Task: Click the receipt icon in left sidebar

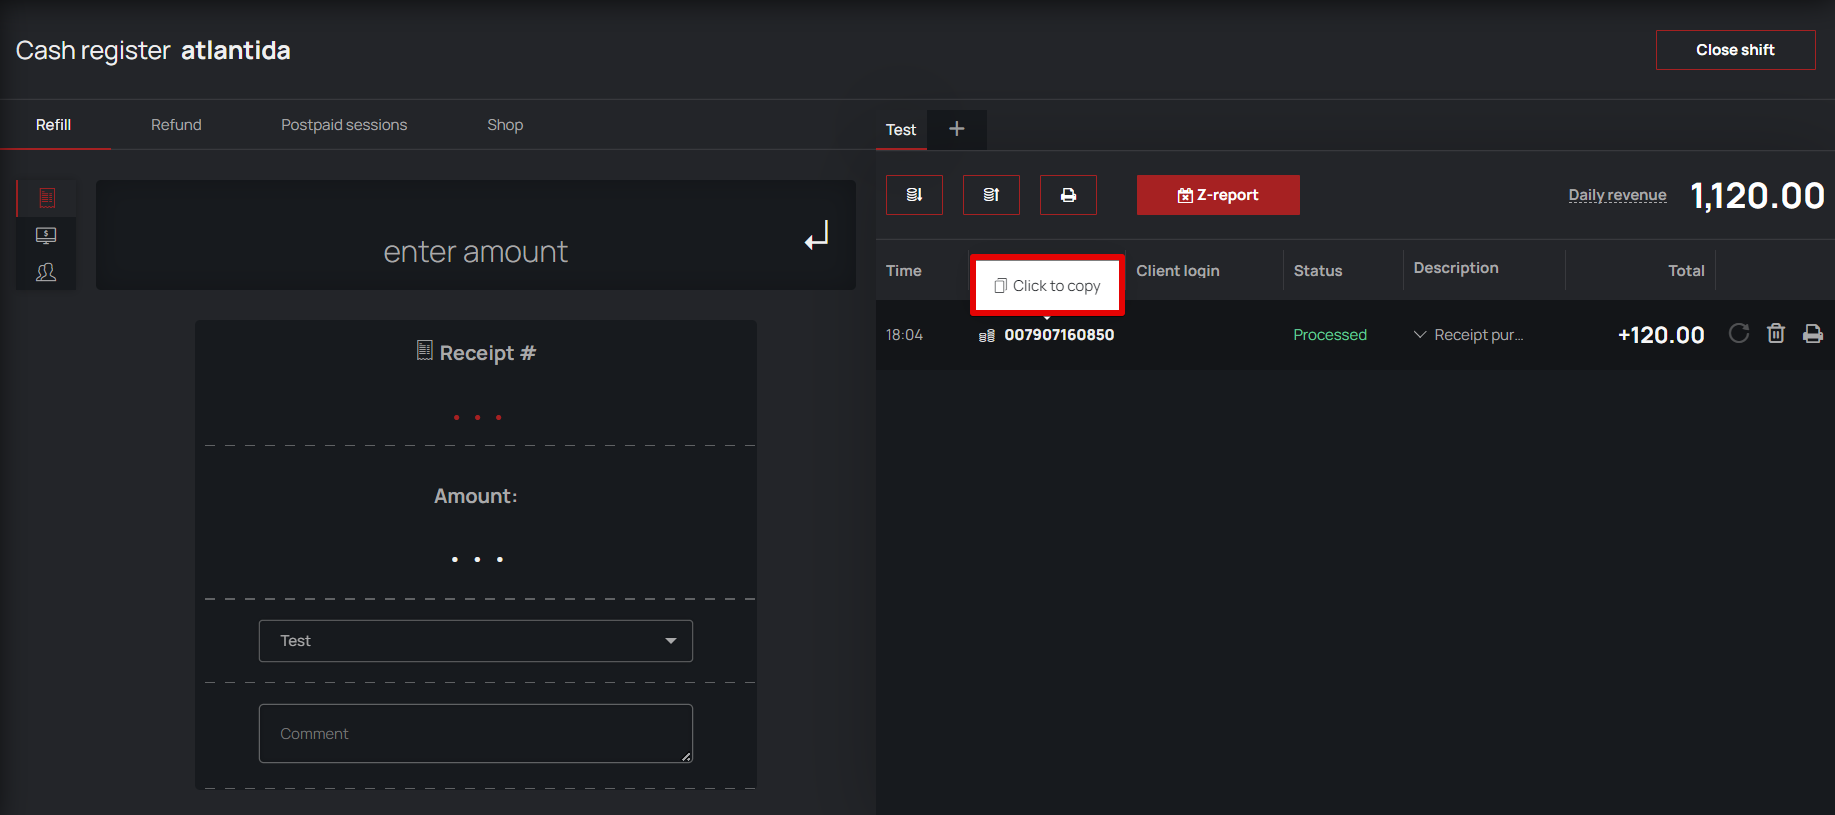Action: [46, 198]
